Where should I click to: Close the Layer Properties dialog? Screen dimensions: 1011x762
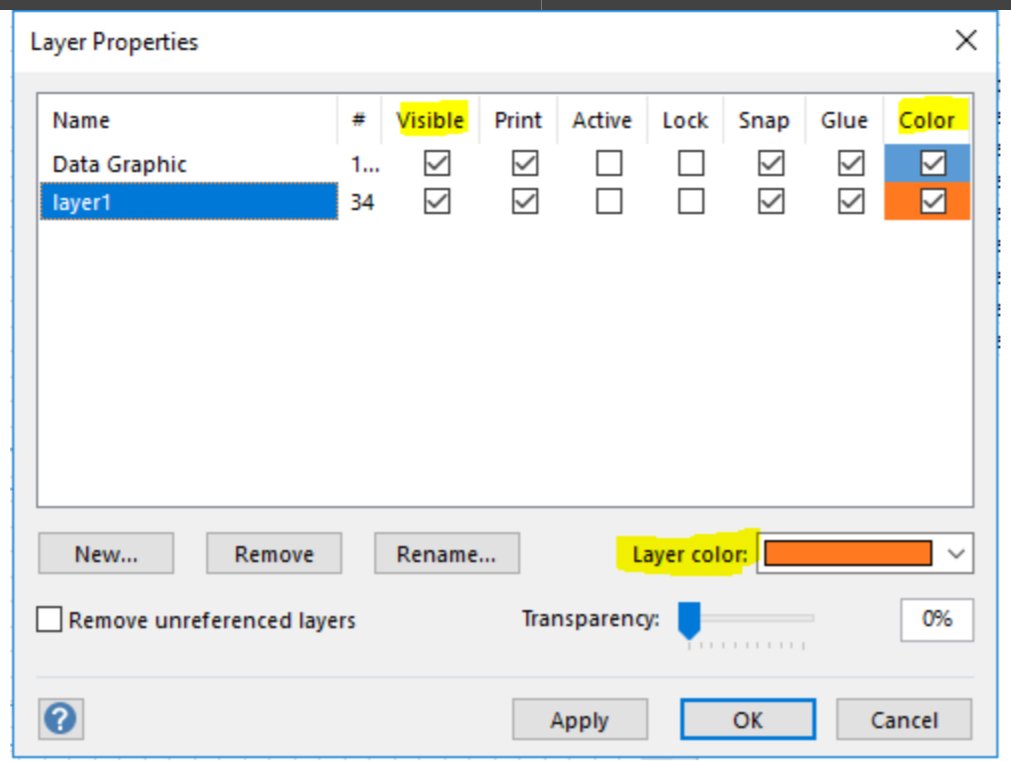coord(965,41)
